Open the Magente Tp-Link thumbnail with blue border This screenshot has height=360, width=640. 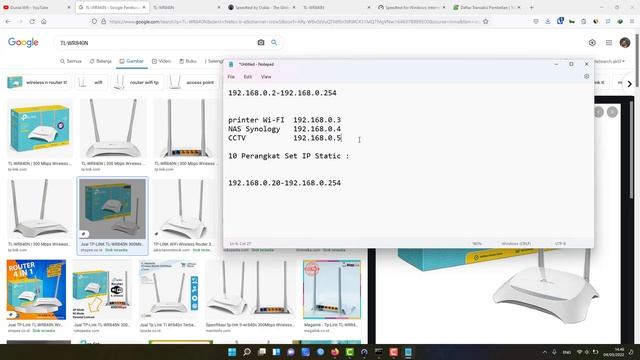pos(332,289)
